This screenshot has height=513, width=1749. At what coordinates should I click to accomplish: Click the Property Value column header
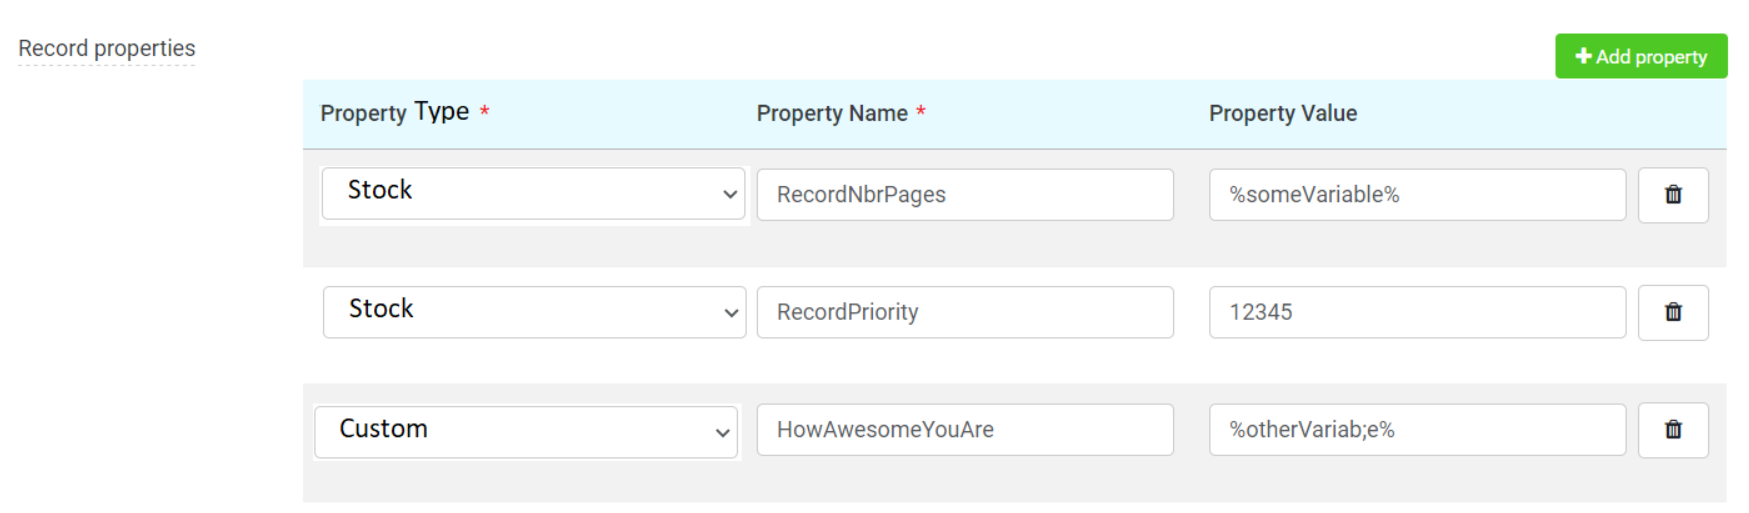[1282, 114]
